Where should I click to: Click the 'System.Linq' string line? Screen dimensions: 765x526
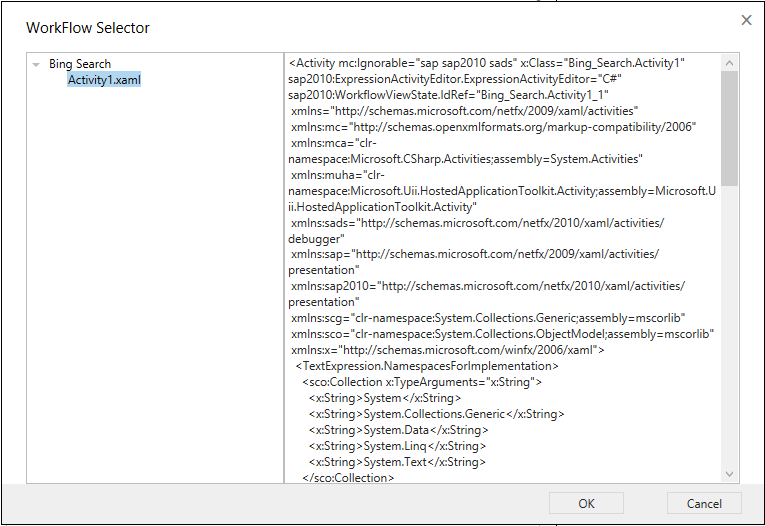click(397, 446)
